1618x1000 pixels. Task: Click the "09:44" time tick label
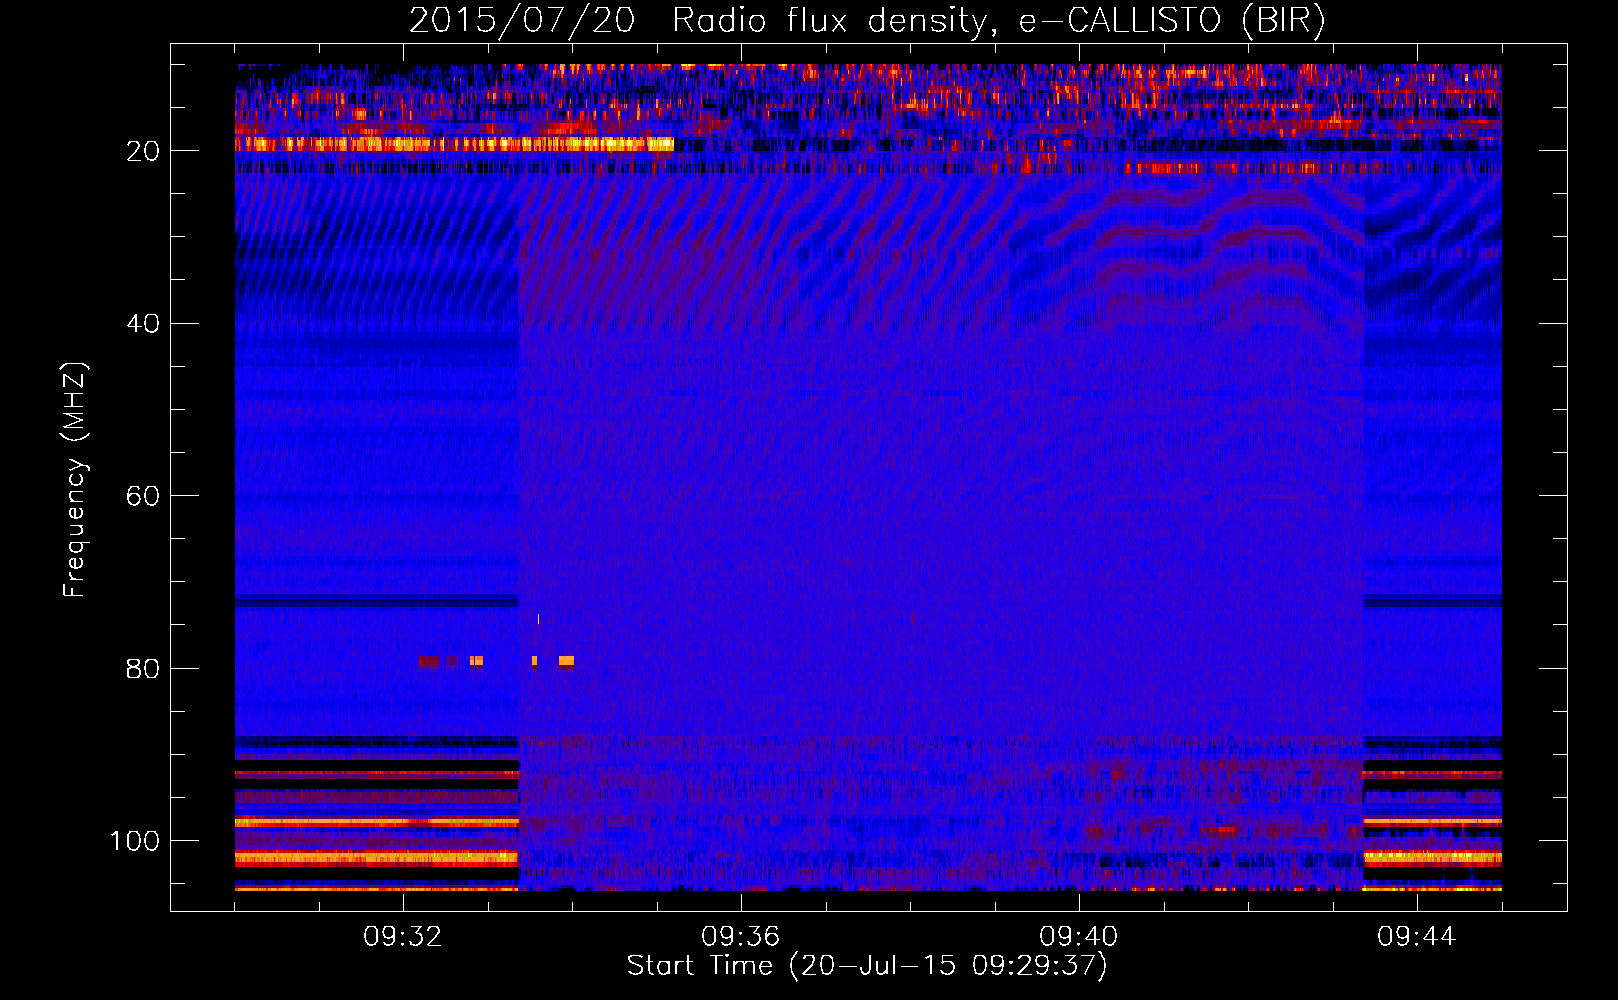[x=1417, y=937]
